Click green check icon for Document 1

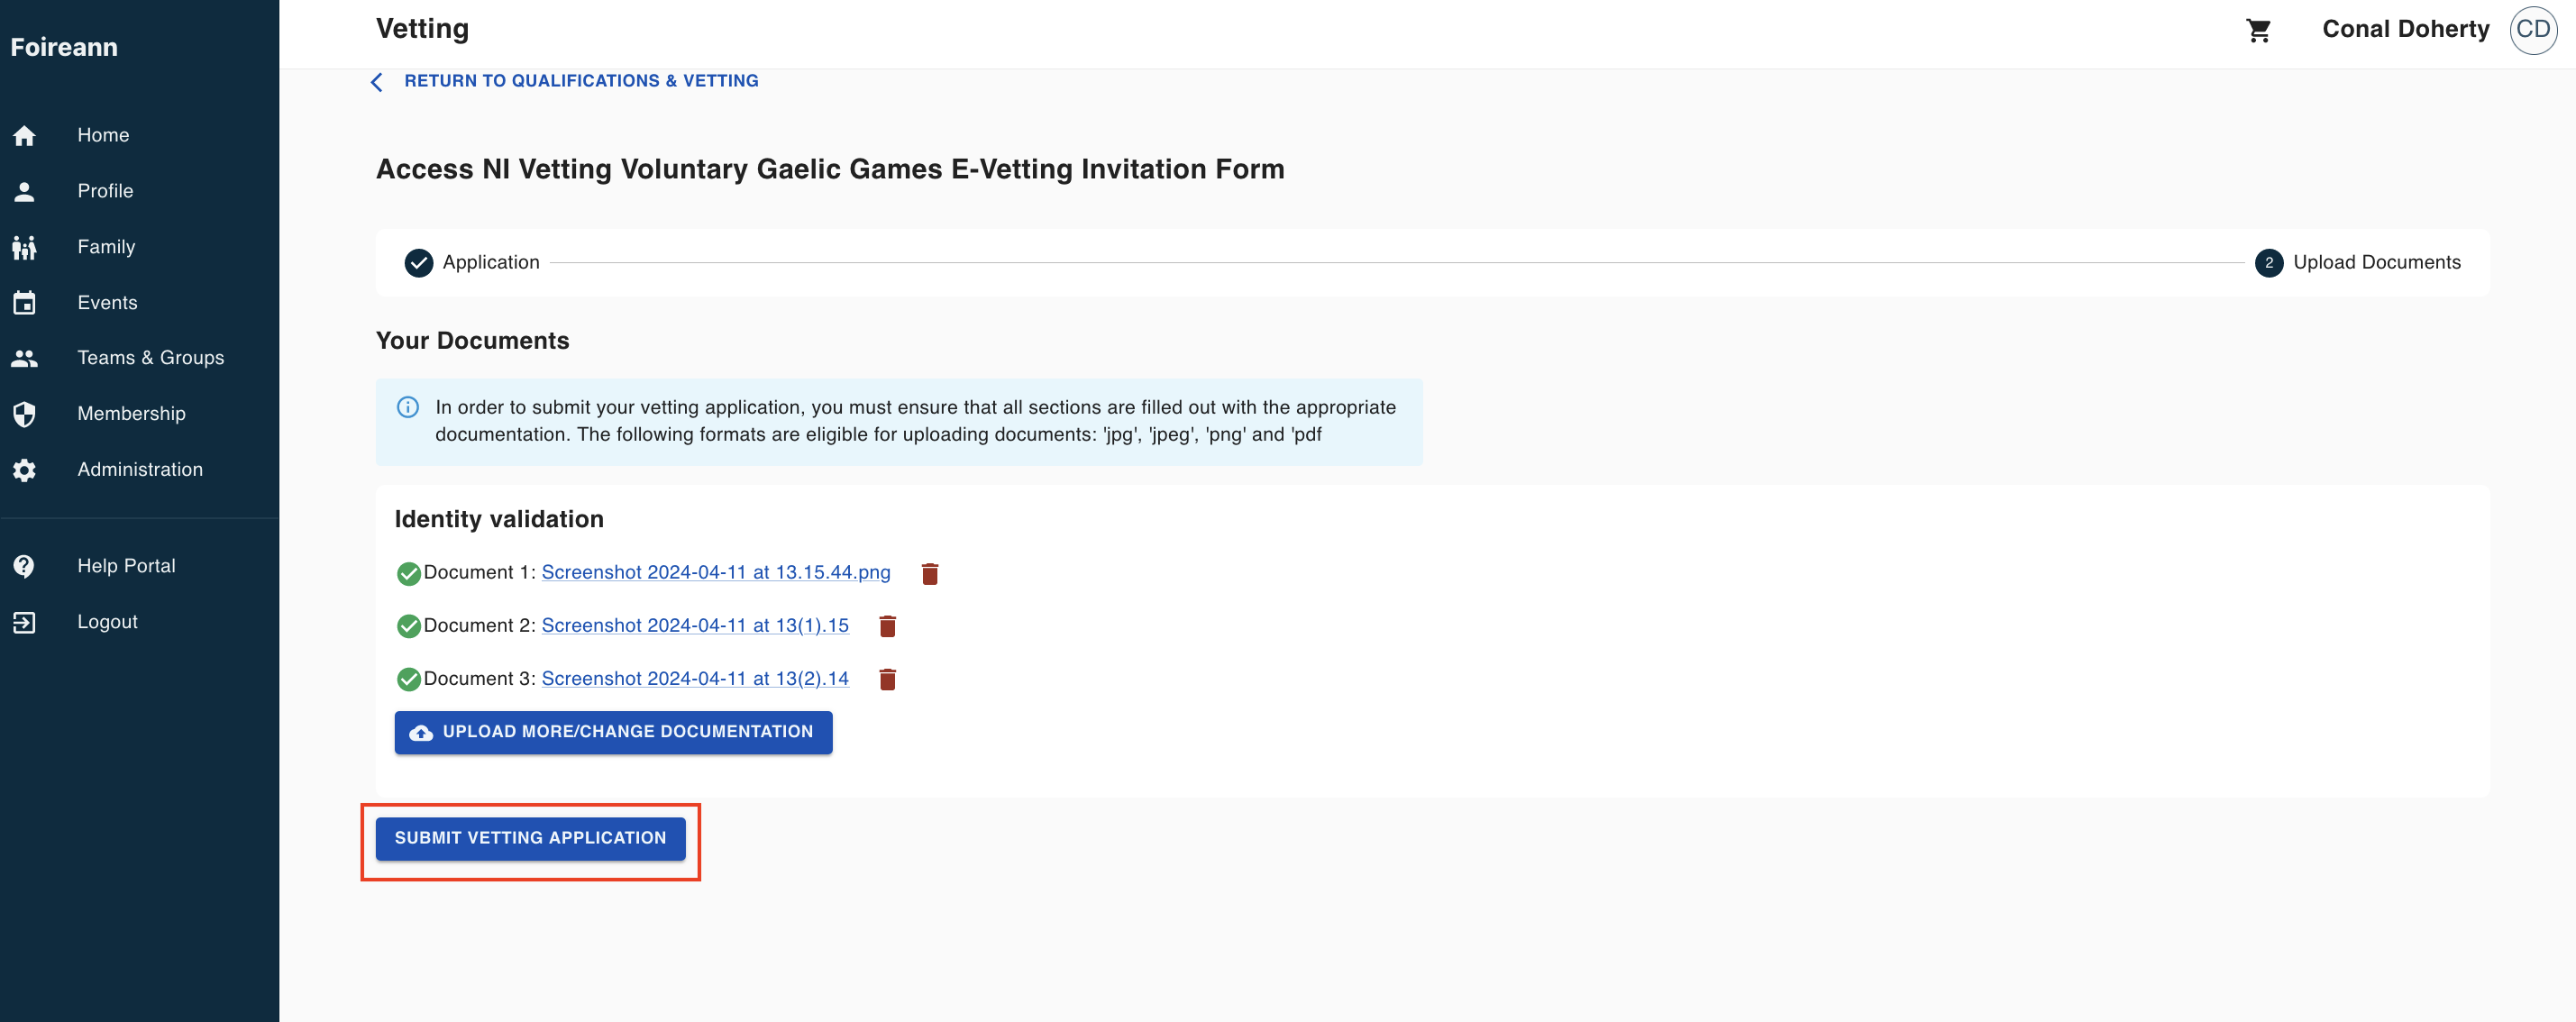408,573
